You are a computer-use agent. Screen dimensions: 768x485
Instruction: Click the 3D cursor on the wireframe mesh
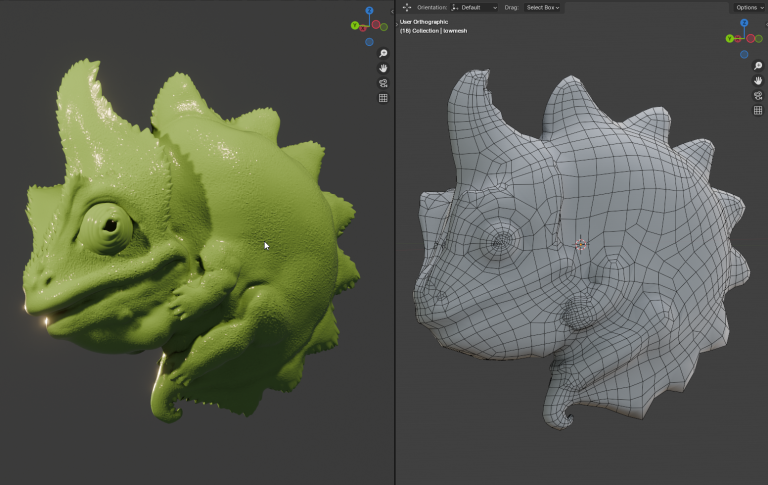(581, 244)
